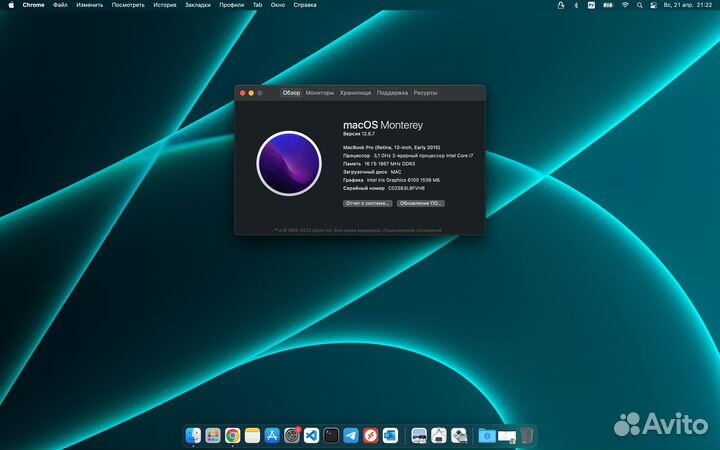The width and height of the screenshot is (720, 450).
Task: Click the Серийный номер line
Action: point(384,188)
